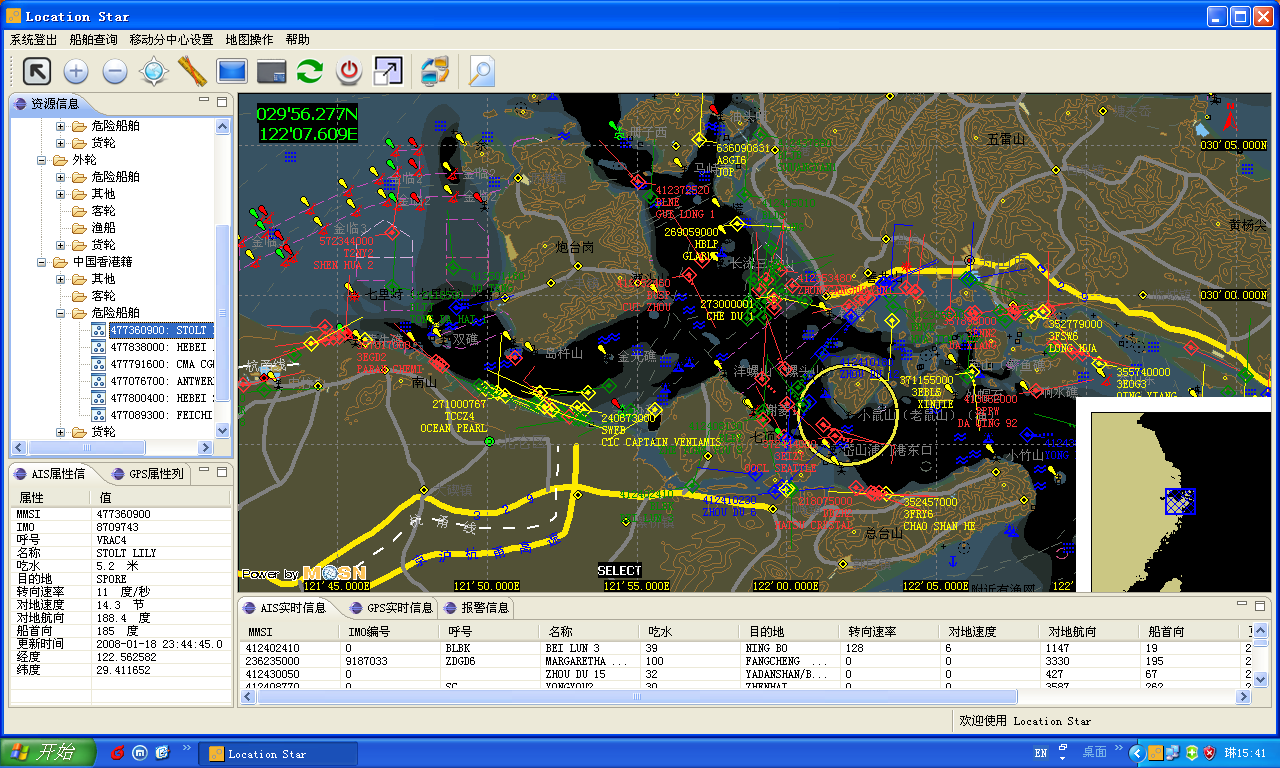Expand 其他 under 中国香港籍
The height and width of the screenshot is (768, 1280).
60,279
